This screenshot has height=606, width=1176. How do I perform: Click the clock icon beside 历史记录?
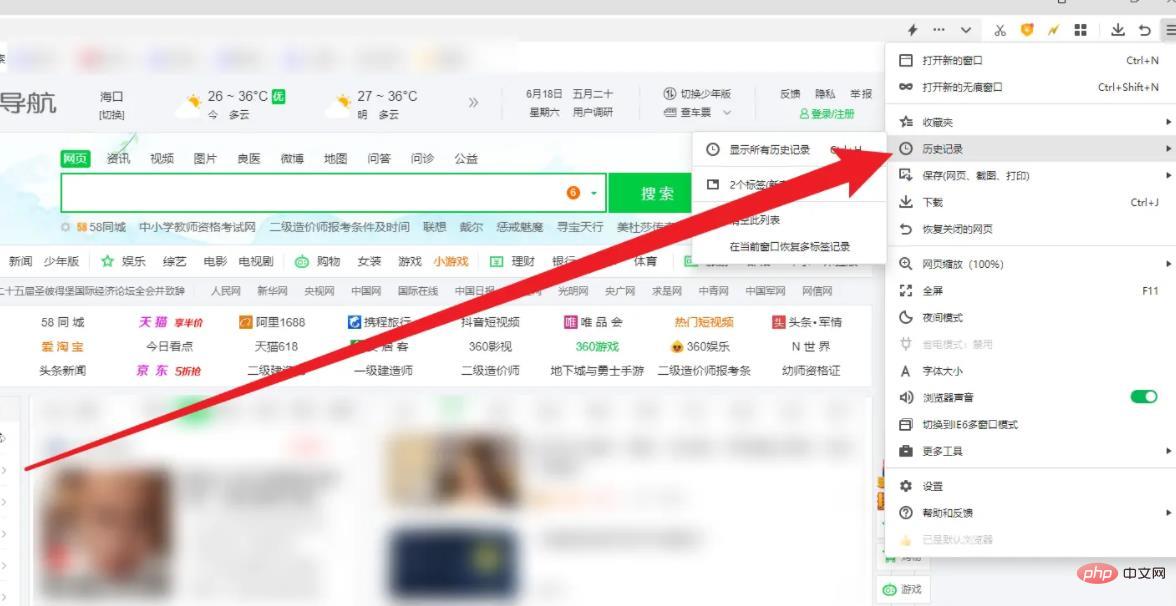[906, 149]
